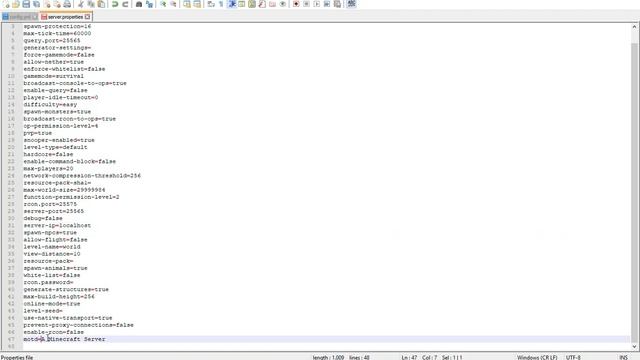640x360 pixels.
Task: Click the line "enable-rcon=false"
Action: [53, 332]
